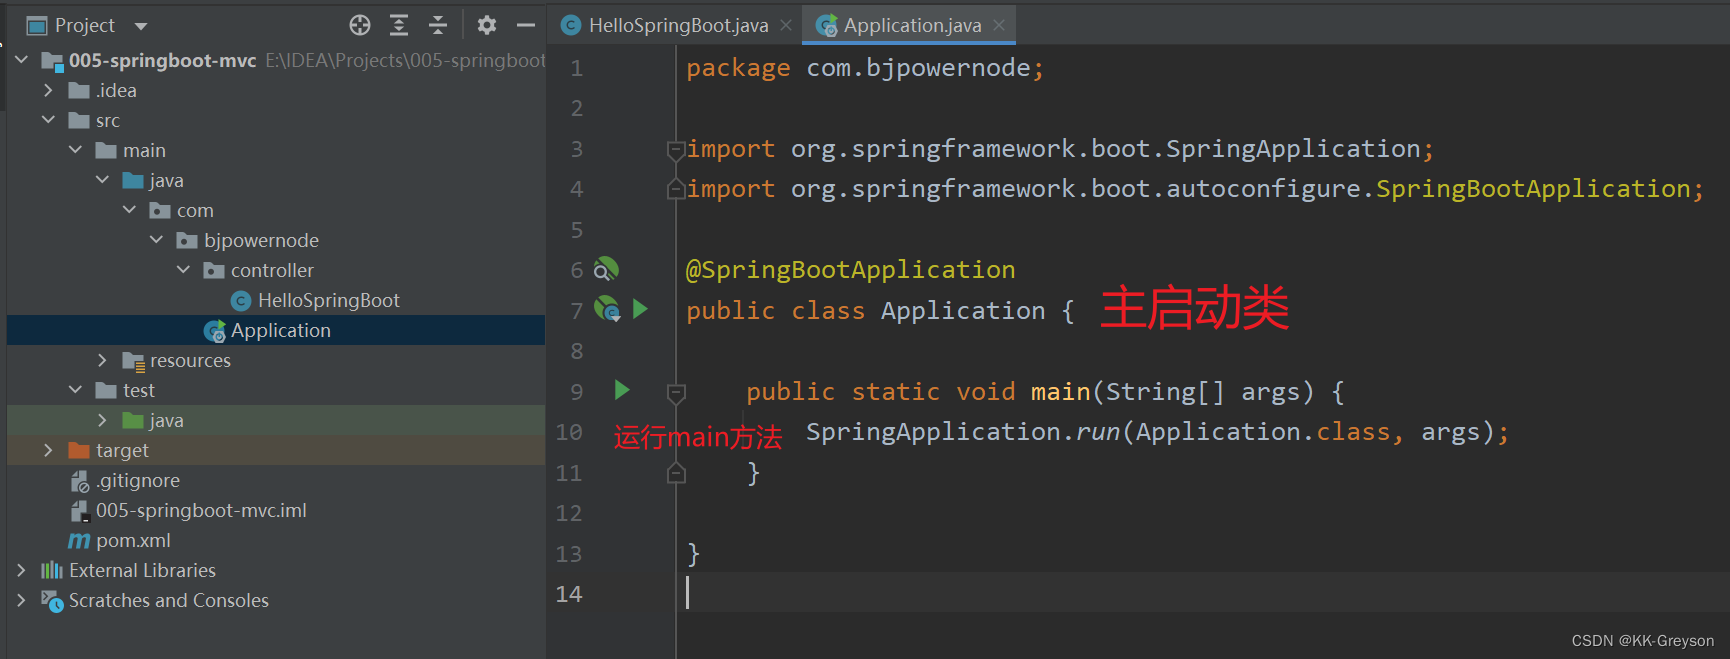Click the Project panel title label
Image resolution: width=1730 pixels, height=659 pixels.
84,25
